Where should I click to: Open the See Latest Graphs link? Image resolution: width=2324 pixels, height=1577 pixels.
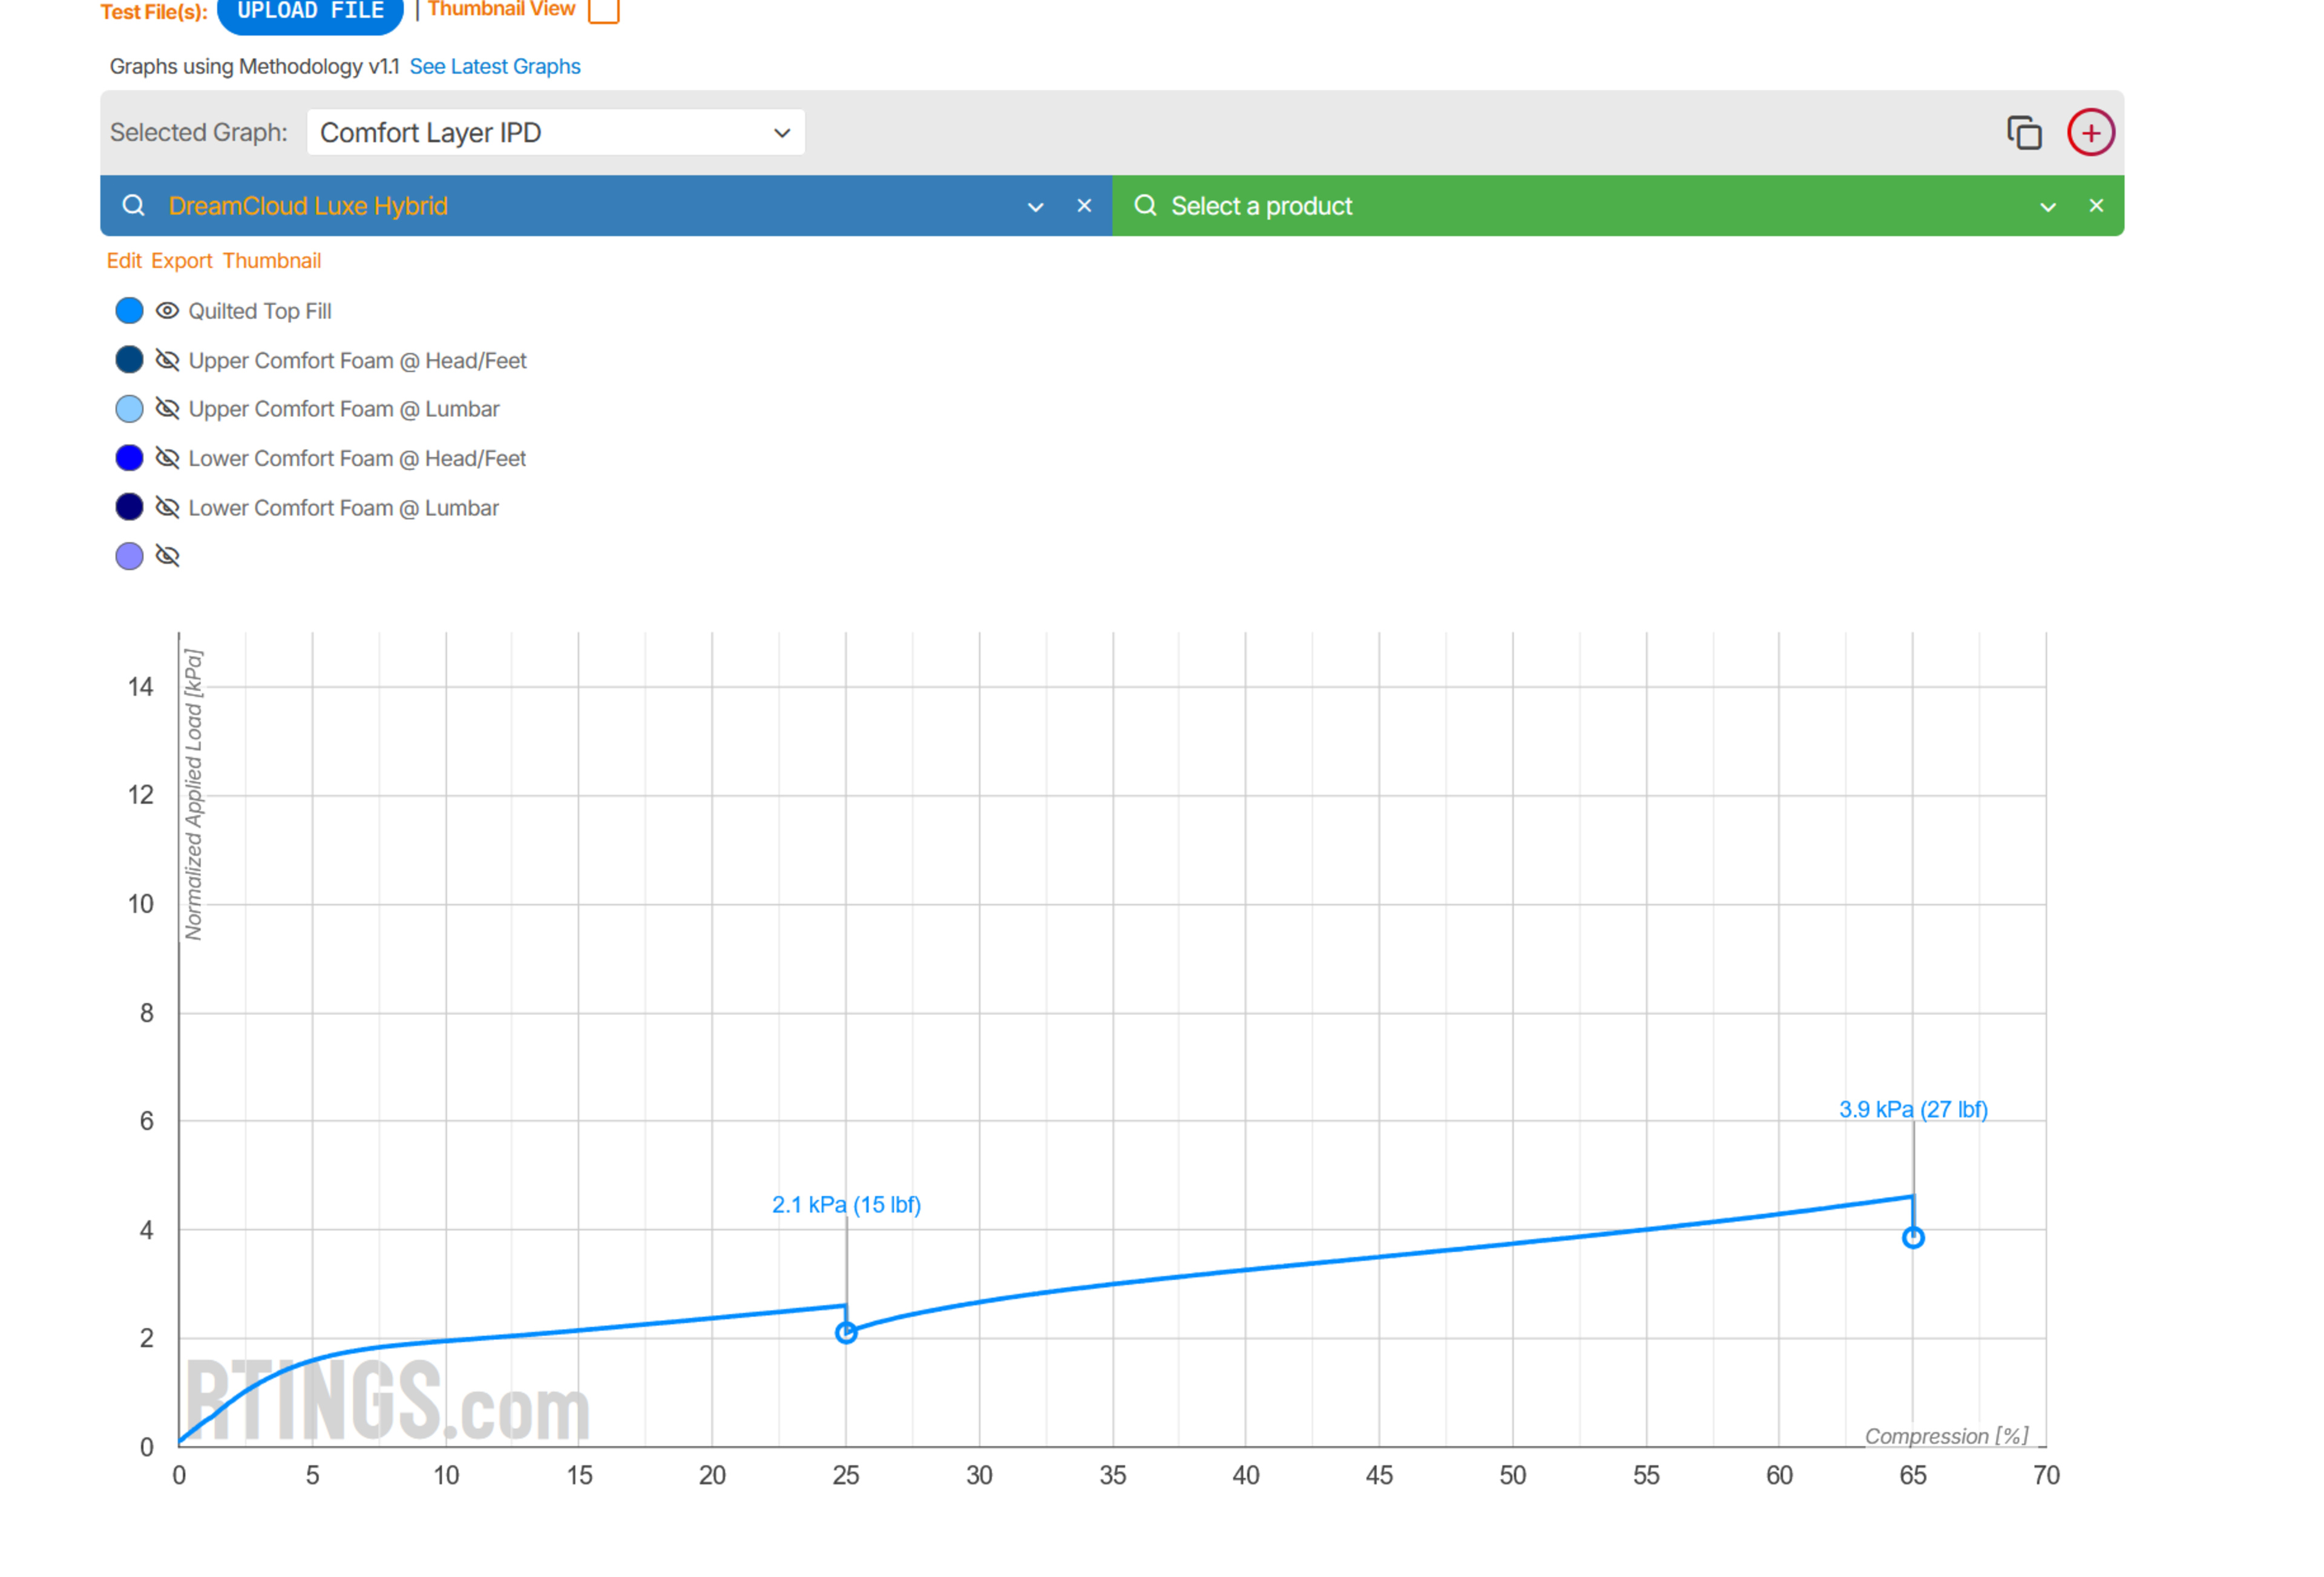(x=494, y=67)
